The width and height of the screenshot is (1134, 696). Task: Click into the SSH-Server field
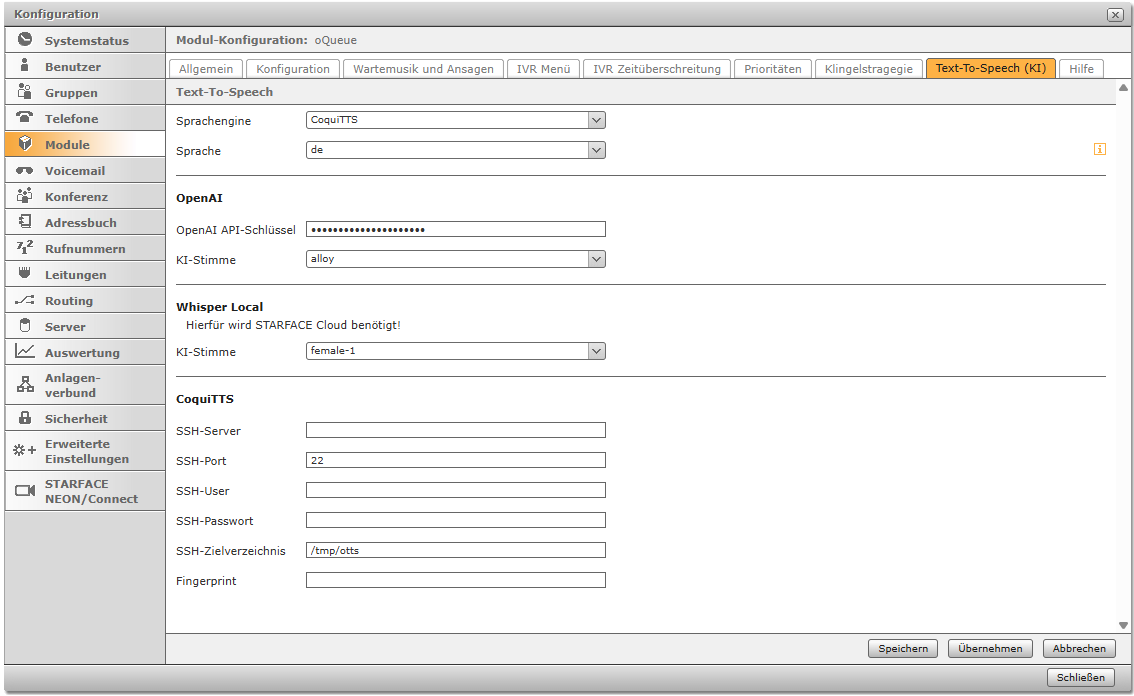[455, 430]
